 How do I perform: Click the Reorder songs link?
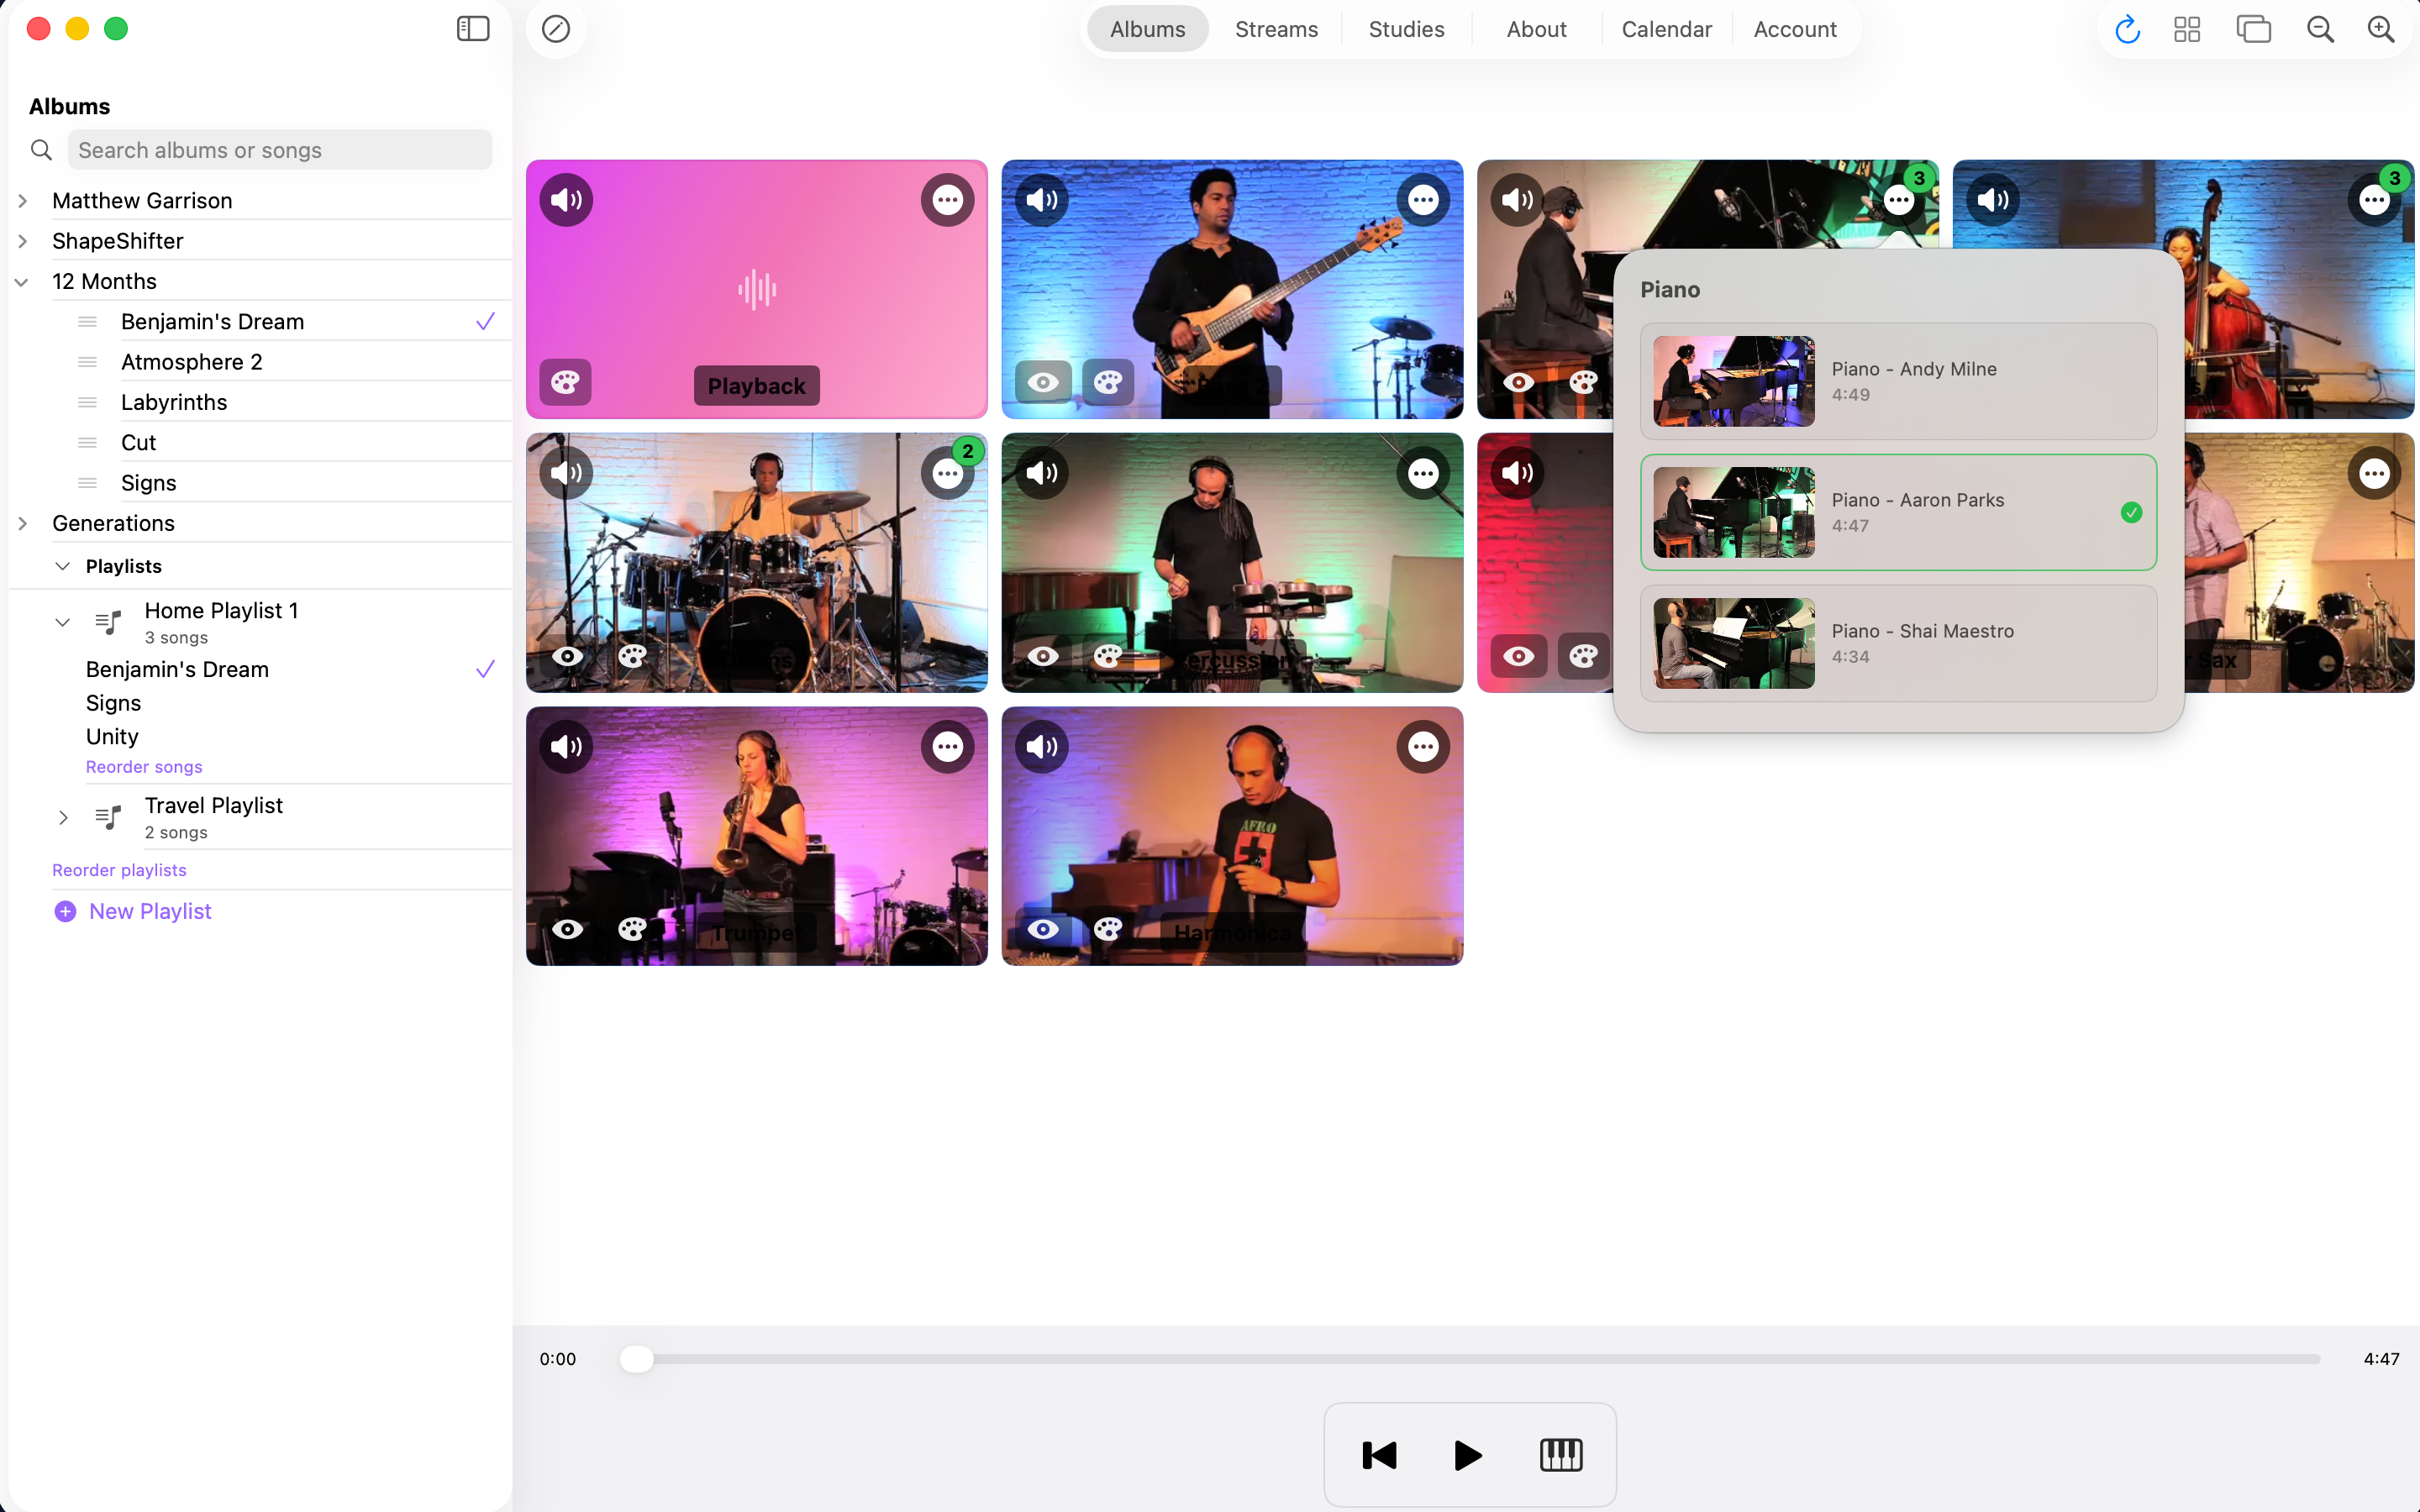tap(144, 767)
